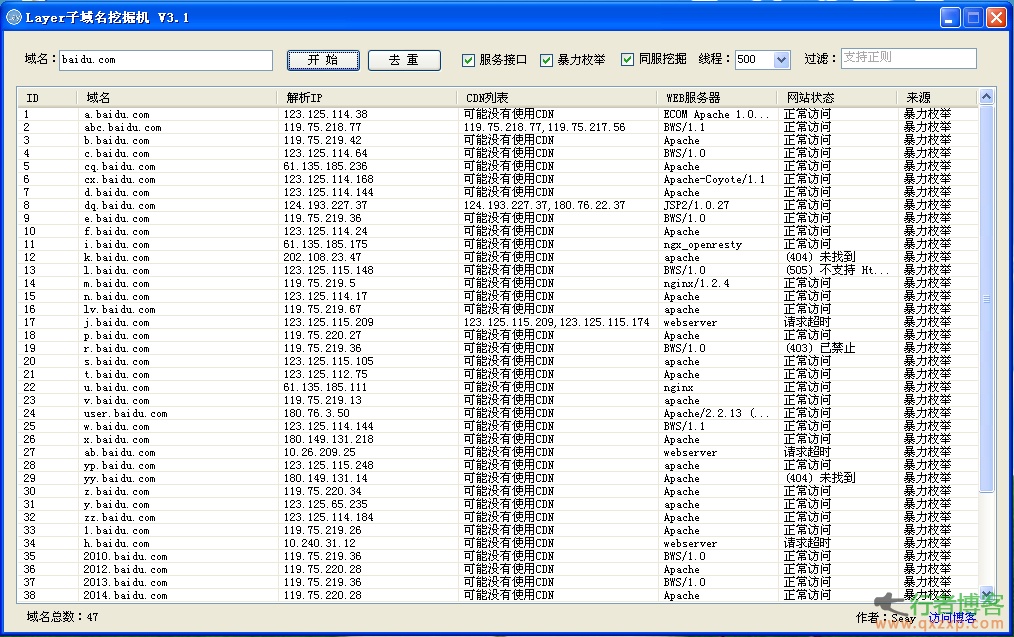Click IP 123.125.114.168
The height and width of the screenshot is (637, 1014).
coord(328,179)
